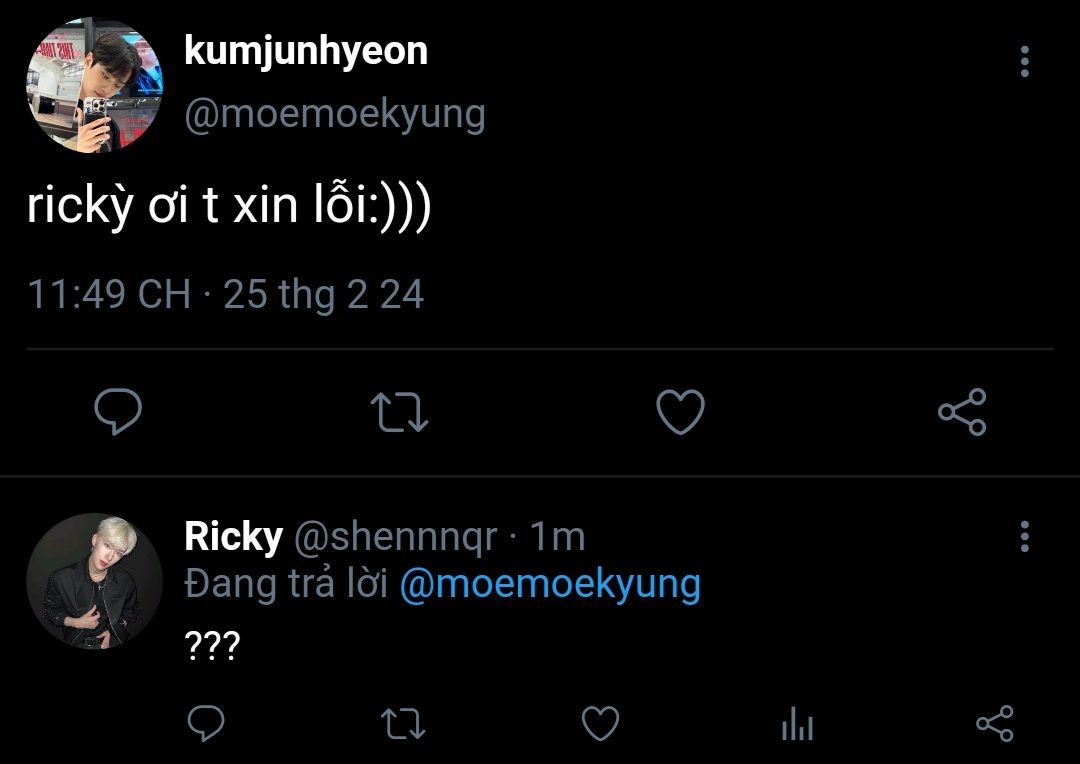Open Ricky's profile picture
Viewport: 1080px width, 764px height.
tap(94, 581)
